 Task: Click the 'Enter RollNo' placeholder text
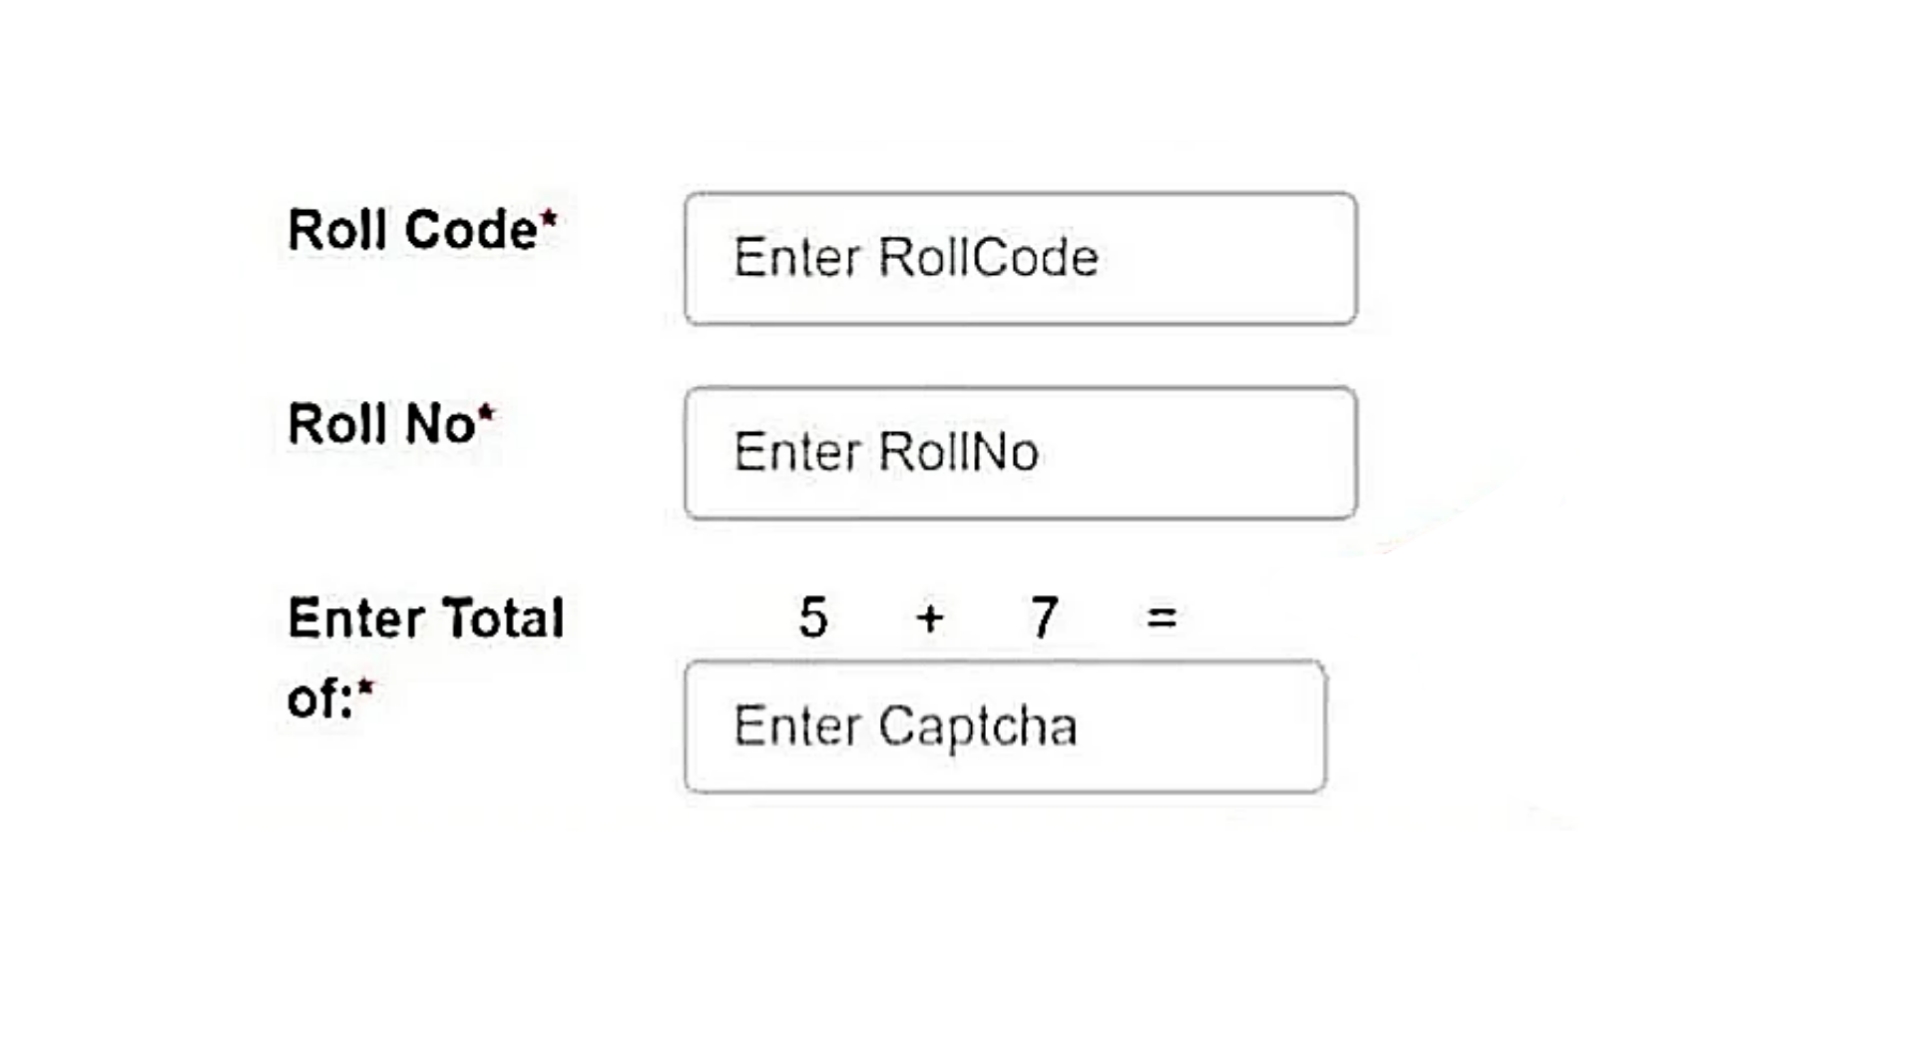point(886,452)
